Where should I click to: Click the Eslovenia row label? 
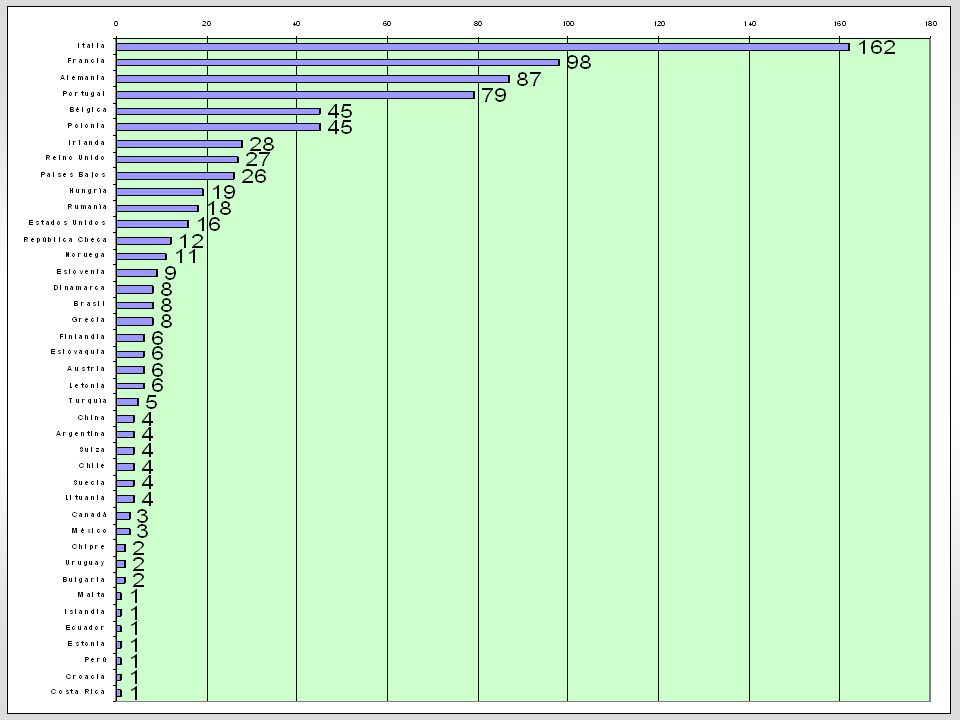[81, 272]
